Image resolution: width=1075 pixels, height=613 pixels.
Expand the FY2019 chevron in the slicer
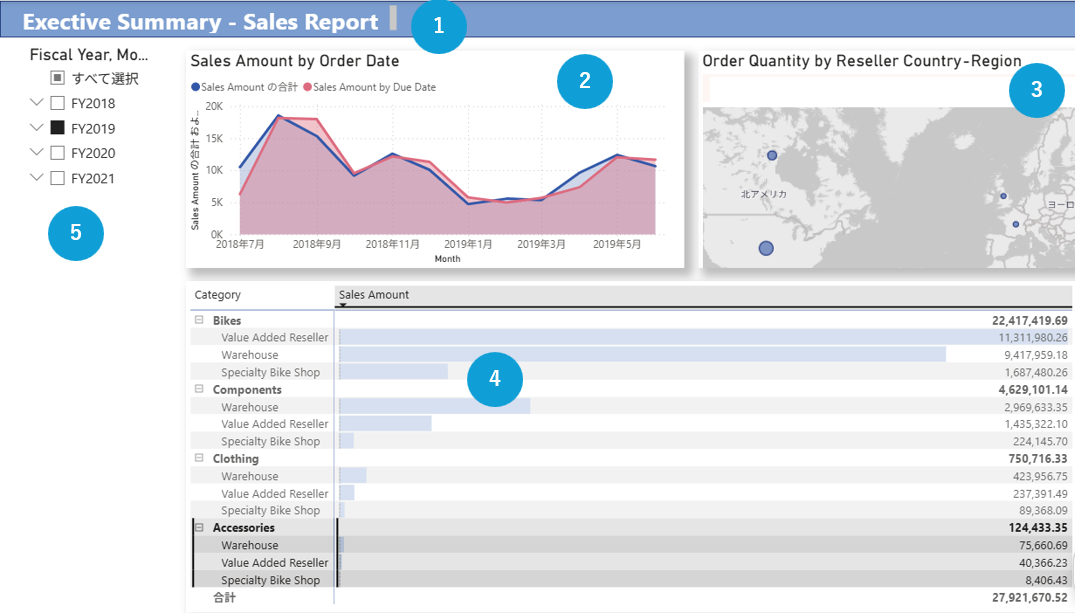click(37, 128)
